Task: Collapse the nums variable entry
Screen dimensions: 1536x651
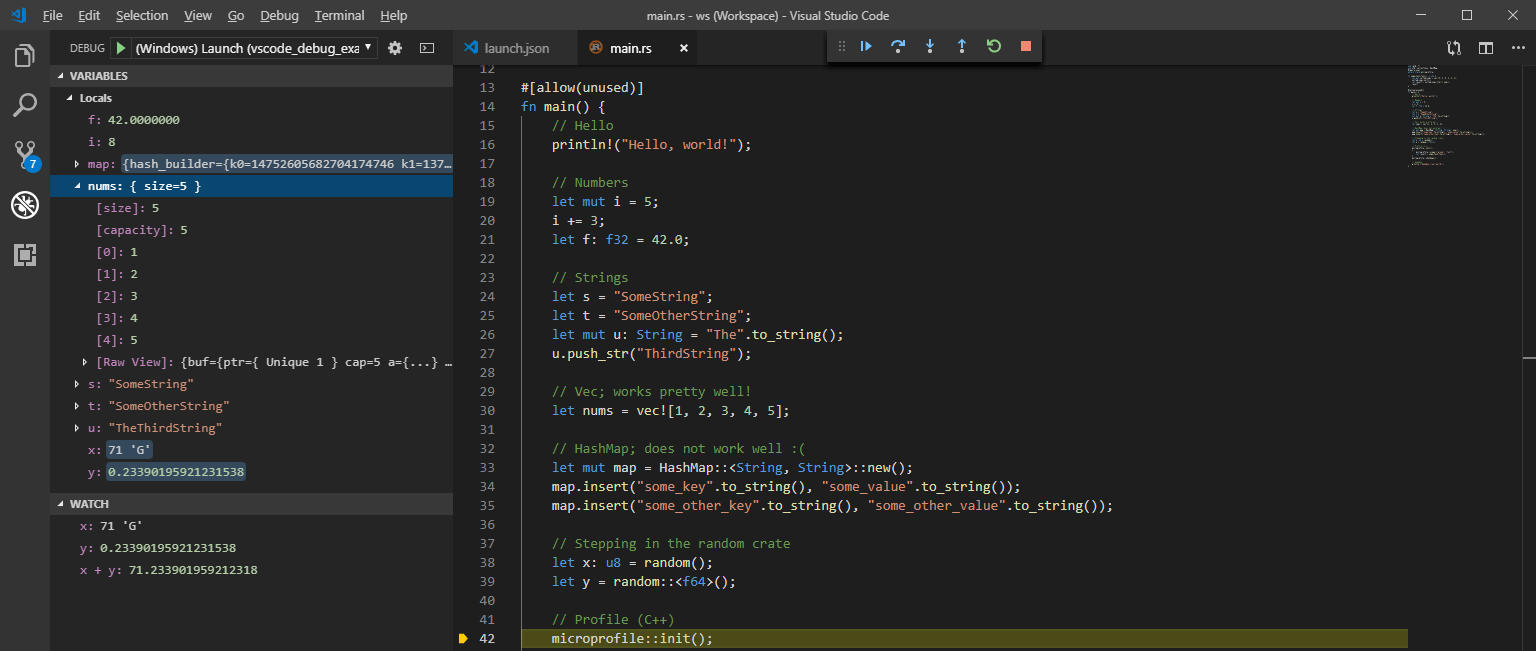Action: tap(78, 185)
